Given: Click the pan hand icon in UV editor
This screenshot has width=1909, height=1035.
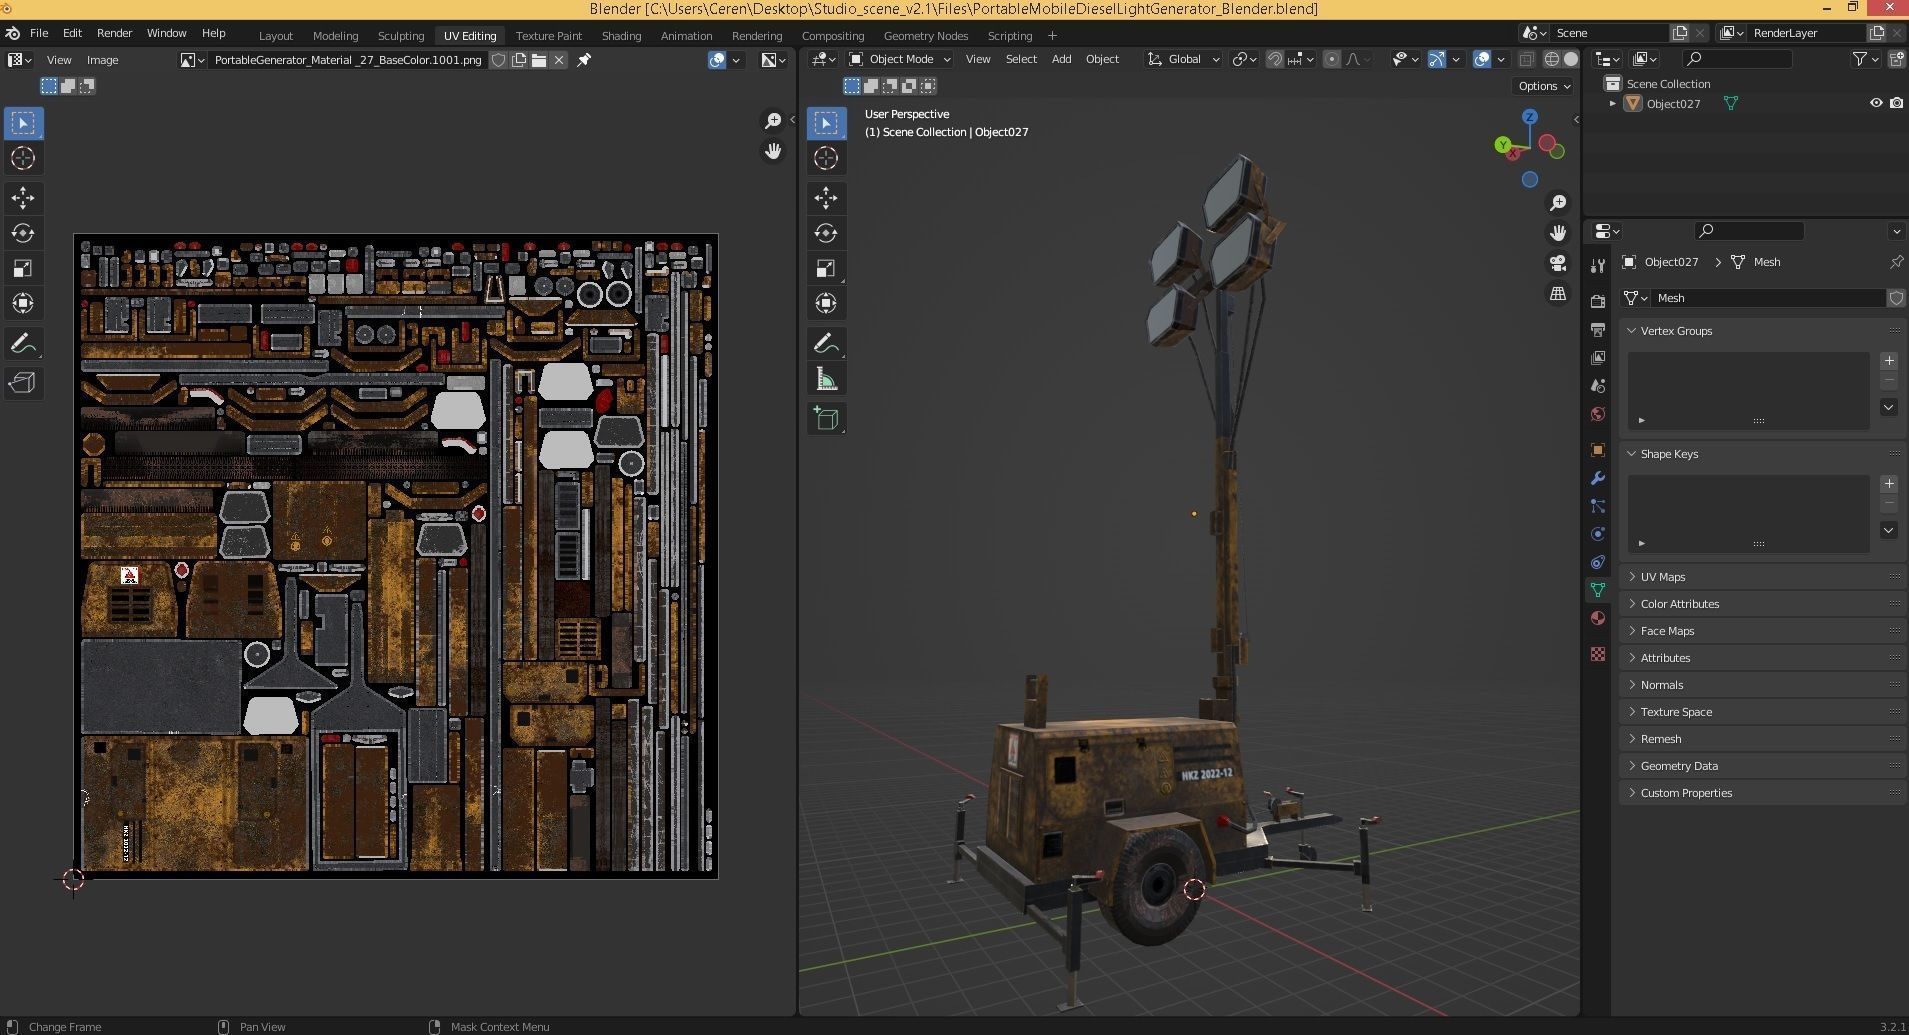Looking at the screenshot, I should click(772, 151).
